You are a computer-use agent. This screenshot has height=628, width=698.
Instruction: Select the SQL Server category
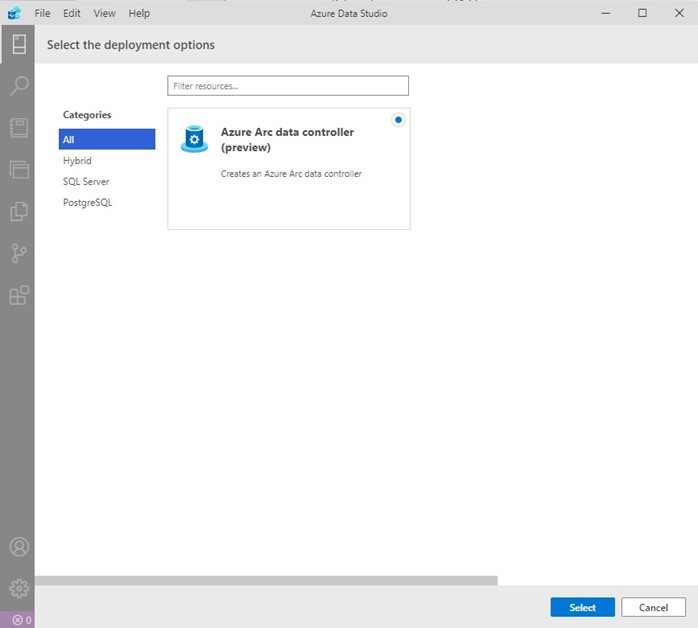[107, 182]
